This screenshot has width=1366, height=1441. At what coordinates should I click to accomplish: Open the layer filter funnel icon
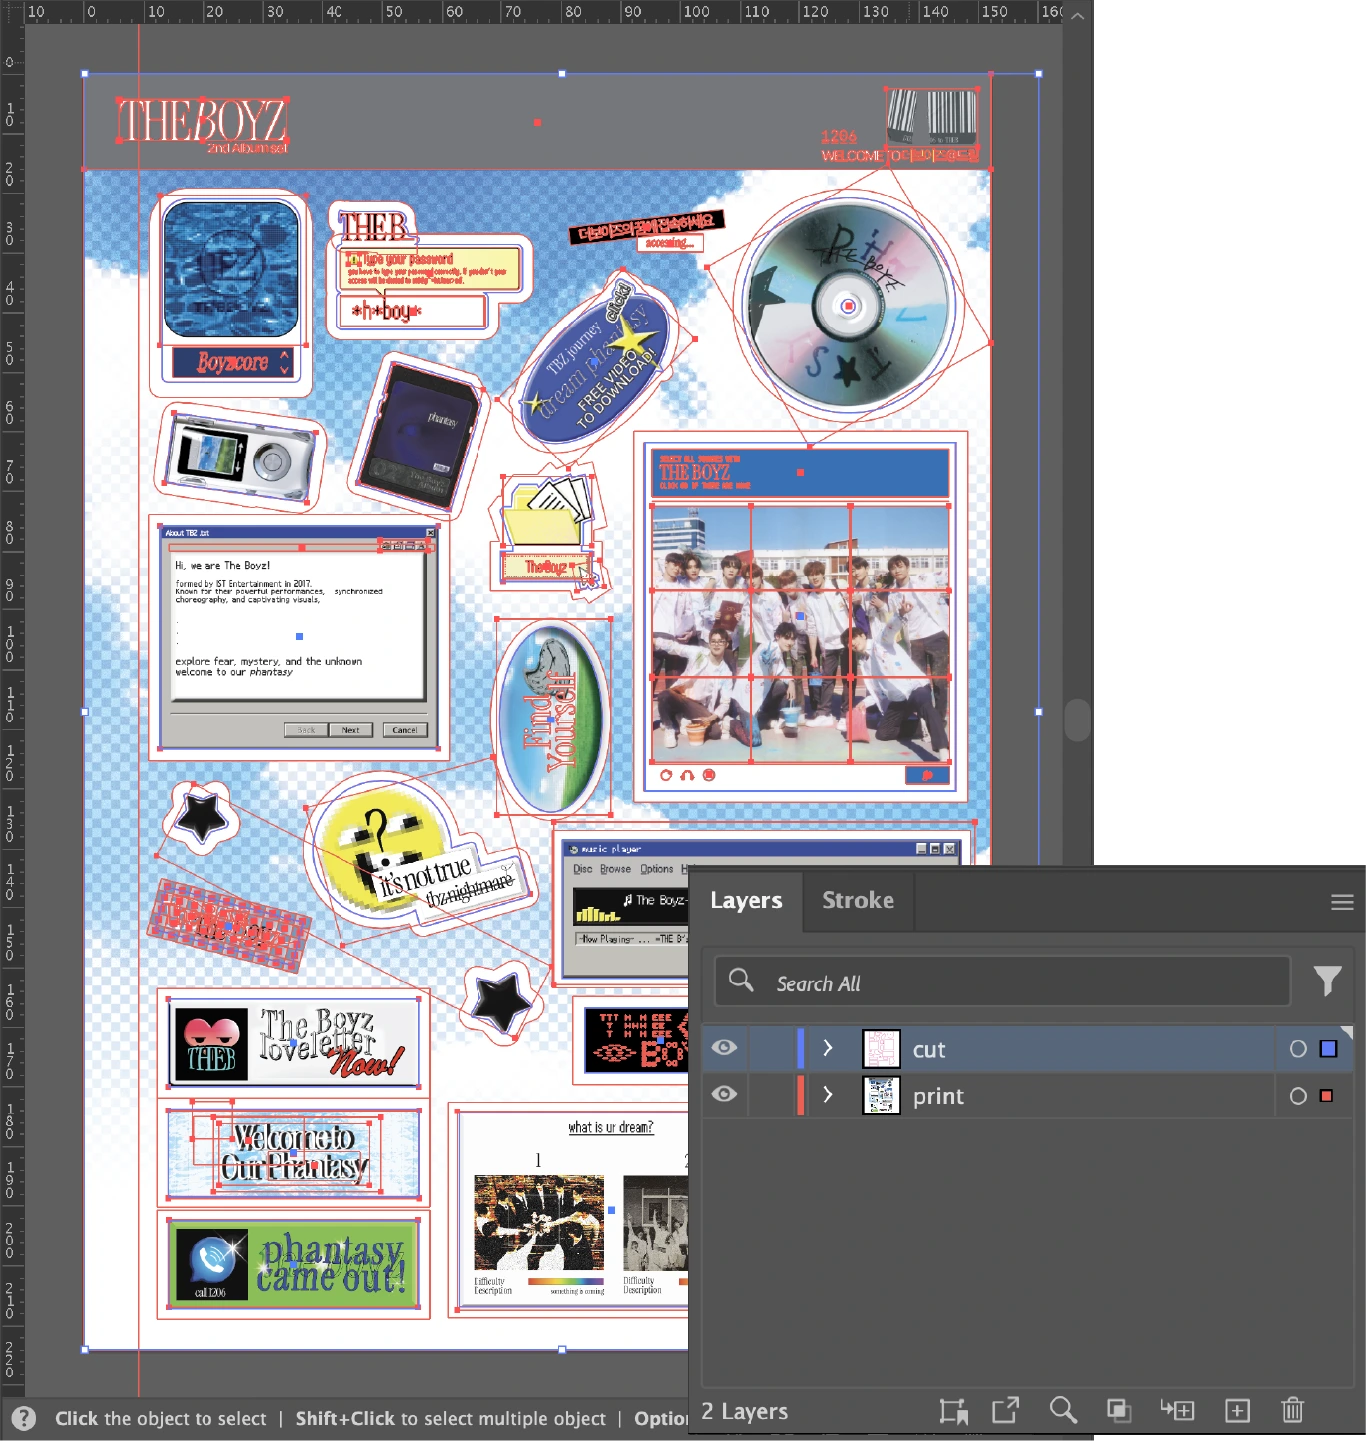click(1327, 981)
